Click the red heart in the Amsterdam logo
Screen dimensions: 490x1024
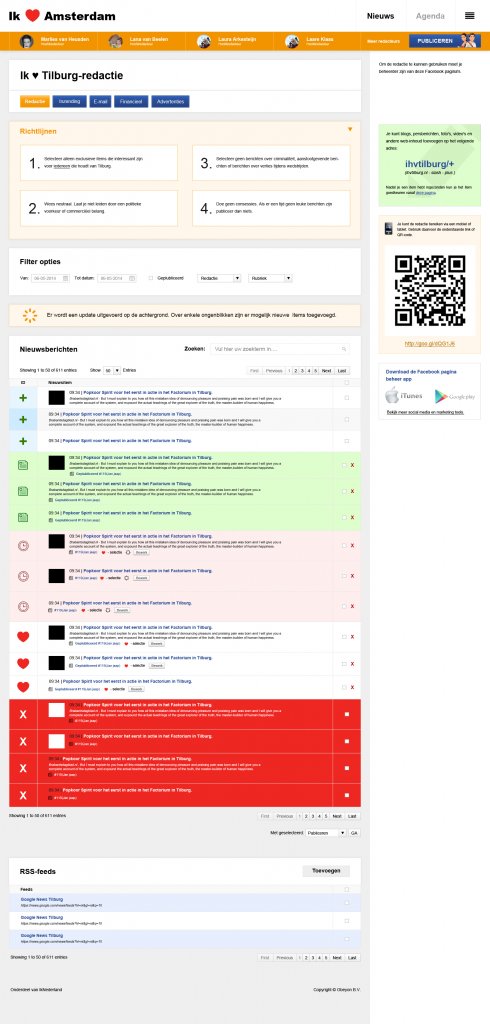pyautogui.click(x=33, y=16)
